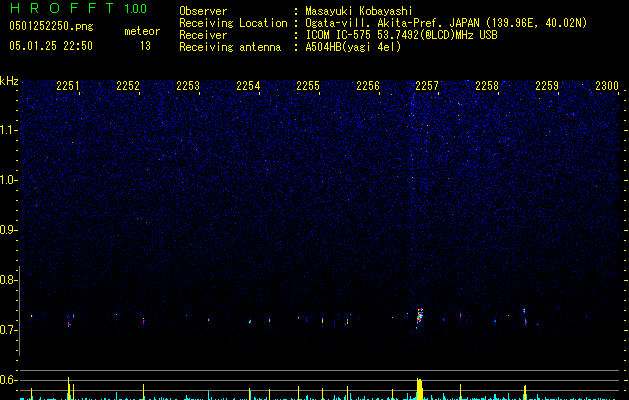Click the large meteor echo near 2257
The width and height of the screenshot is (629, 400).
coord(420,316)
